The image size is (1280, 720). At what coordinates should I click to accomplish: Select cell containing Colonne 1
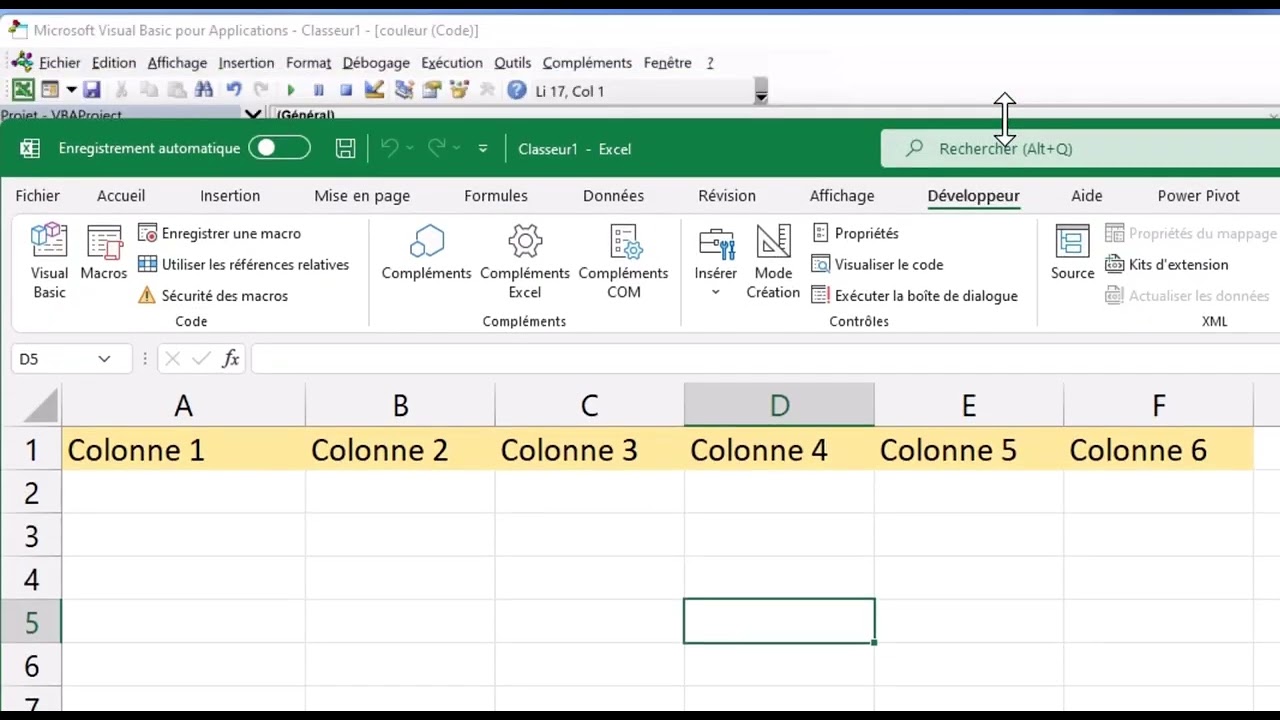point(183,449)
